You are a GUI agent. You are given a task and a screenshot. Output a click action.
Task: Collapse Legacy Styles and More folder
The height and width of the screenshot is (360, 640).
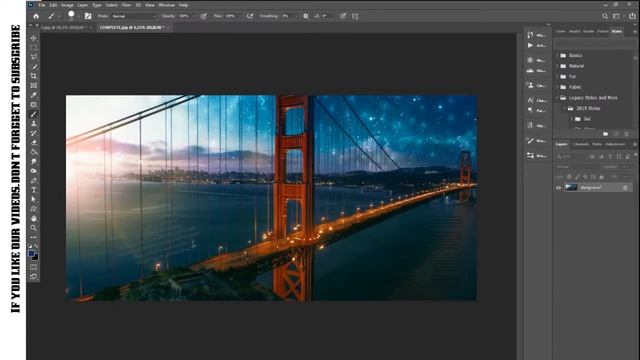point(557,98)
